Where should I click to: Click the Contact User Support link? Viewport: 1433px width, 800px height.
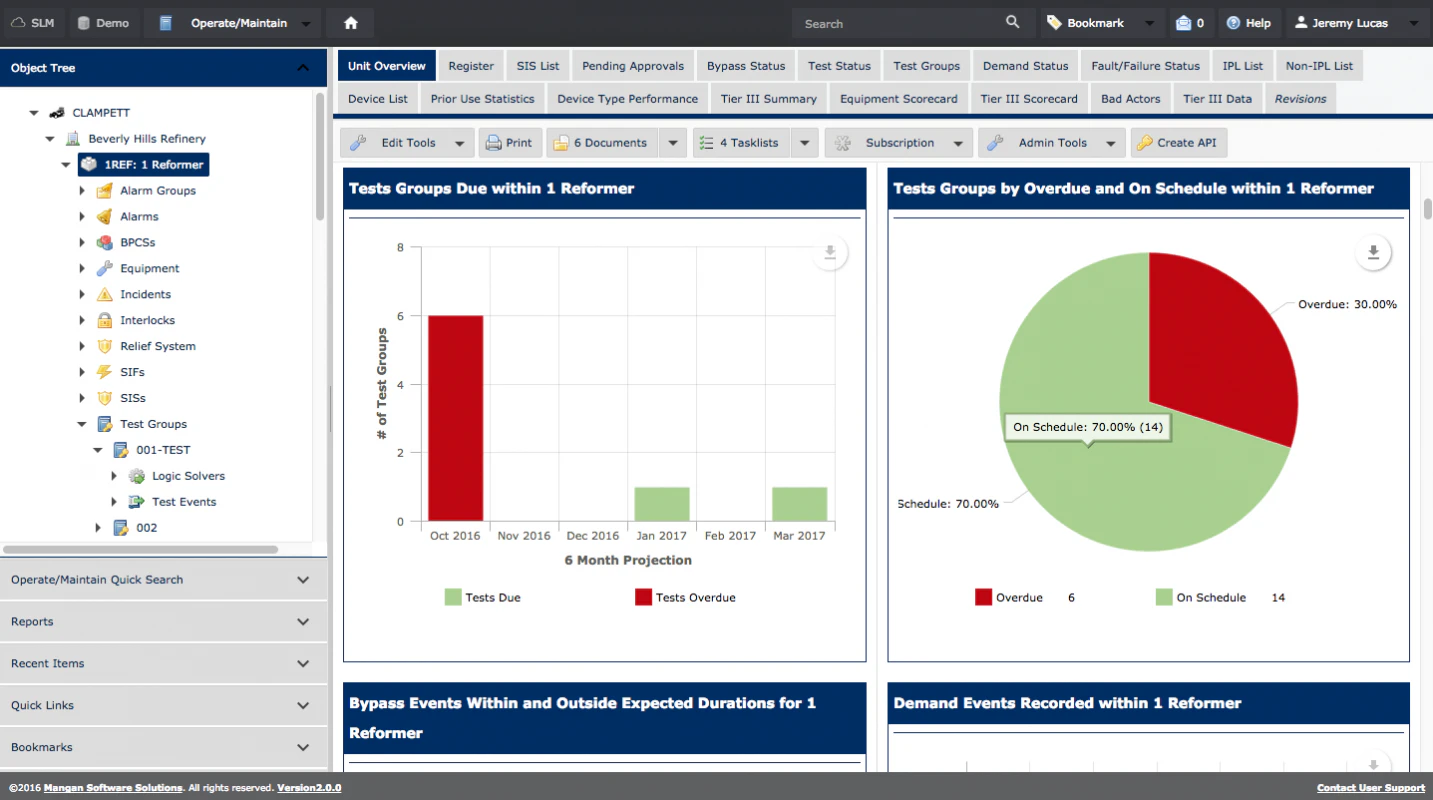click(x=1370, y=787)
